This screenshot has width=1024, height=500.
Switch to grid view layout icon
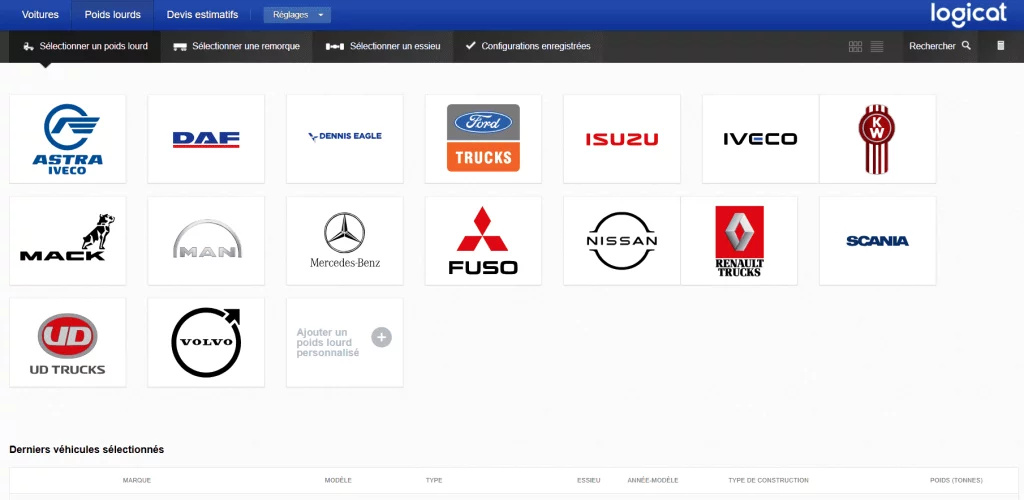pyautogui.click(x=855, y=46)
